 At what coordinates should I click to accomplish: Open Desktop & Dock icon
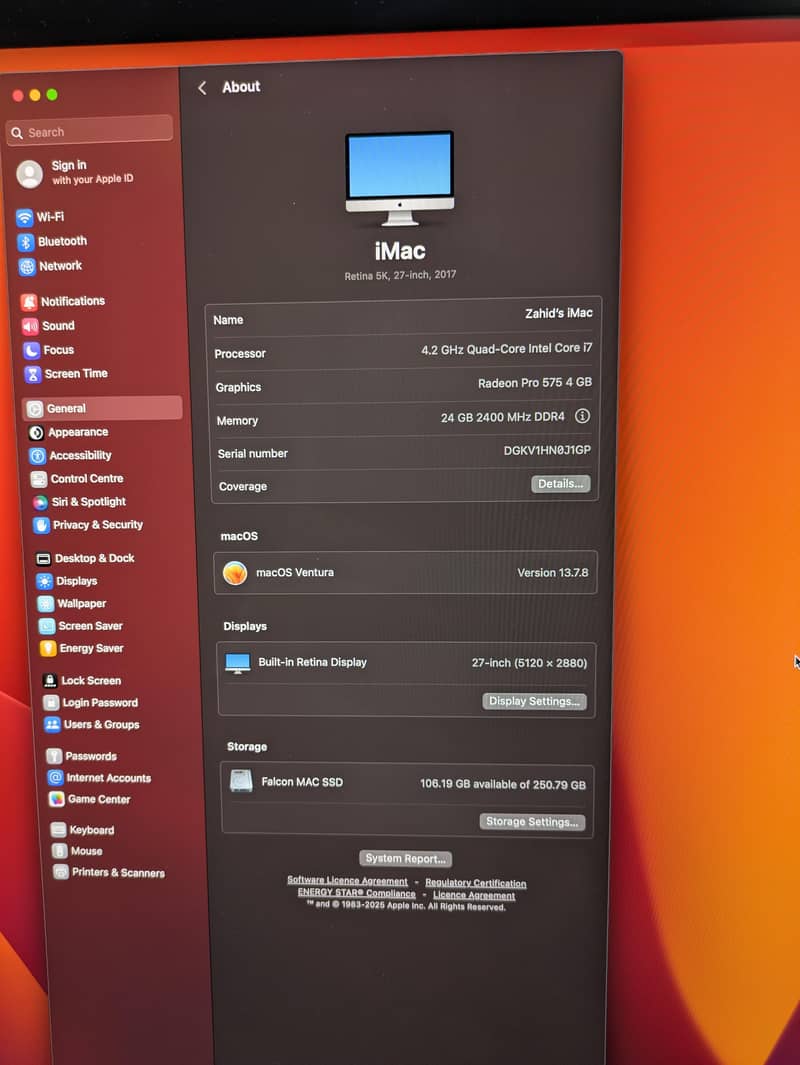pyautogui.click(x=44, y=559)
